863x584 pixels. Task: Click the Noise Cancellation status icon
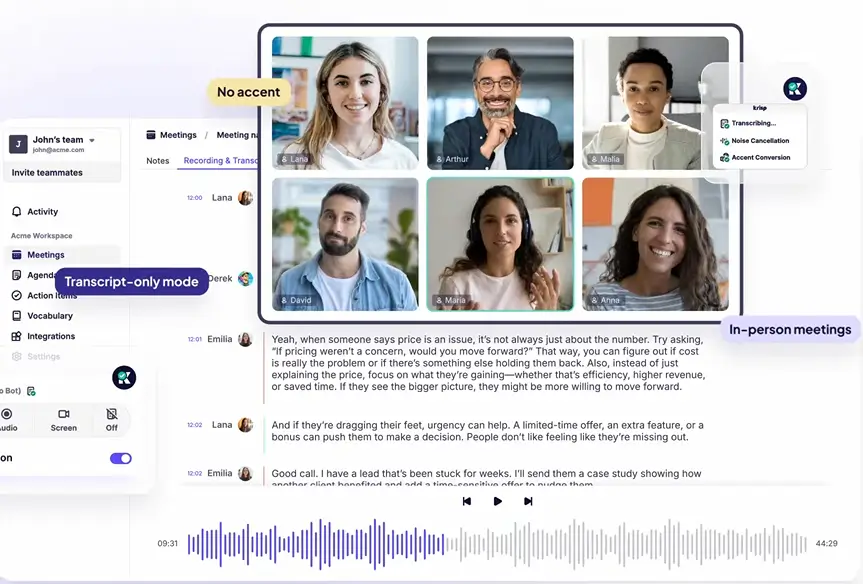click(x=723, y=141)
